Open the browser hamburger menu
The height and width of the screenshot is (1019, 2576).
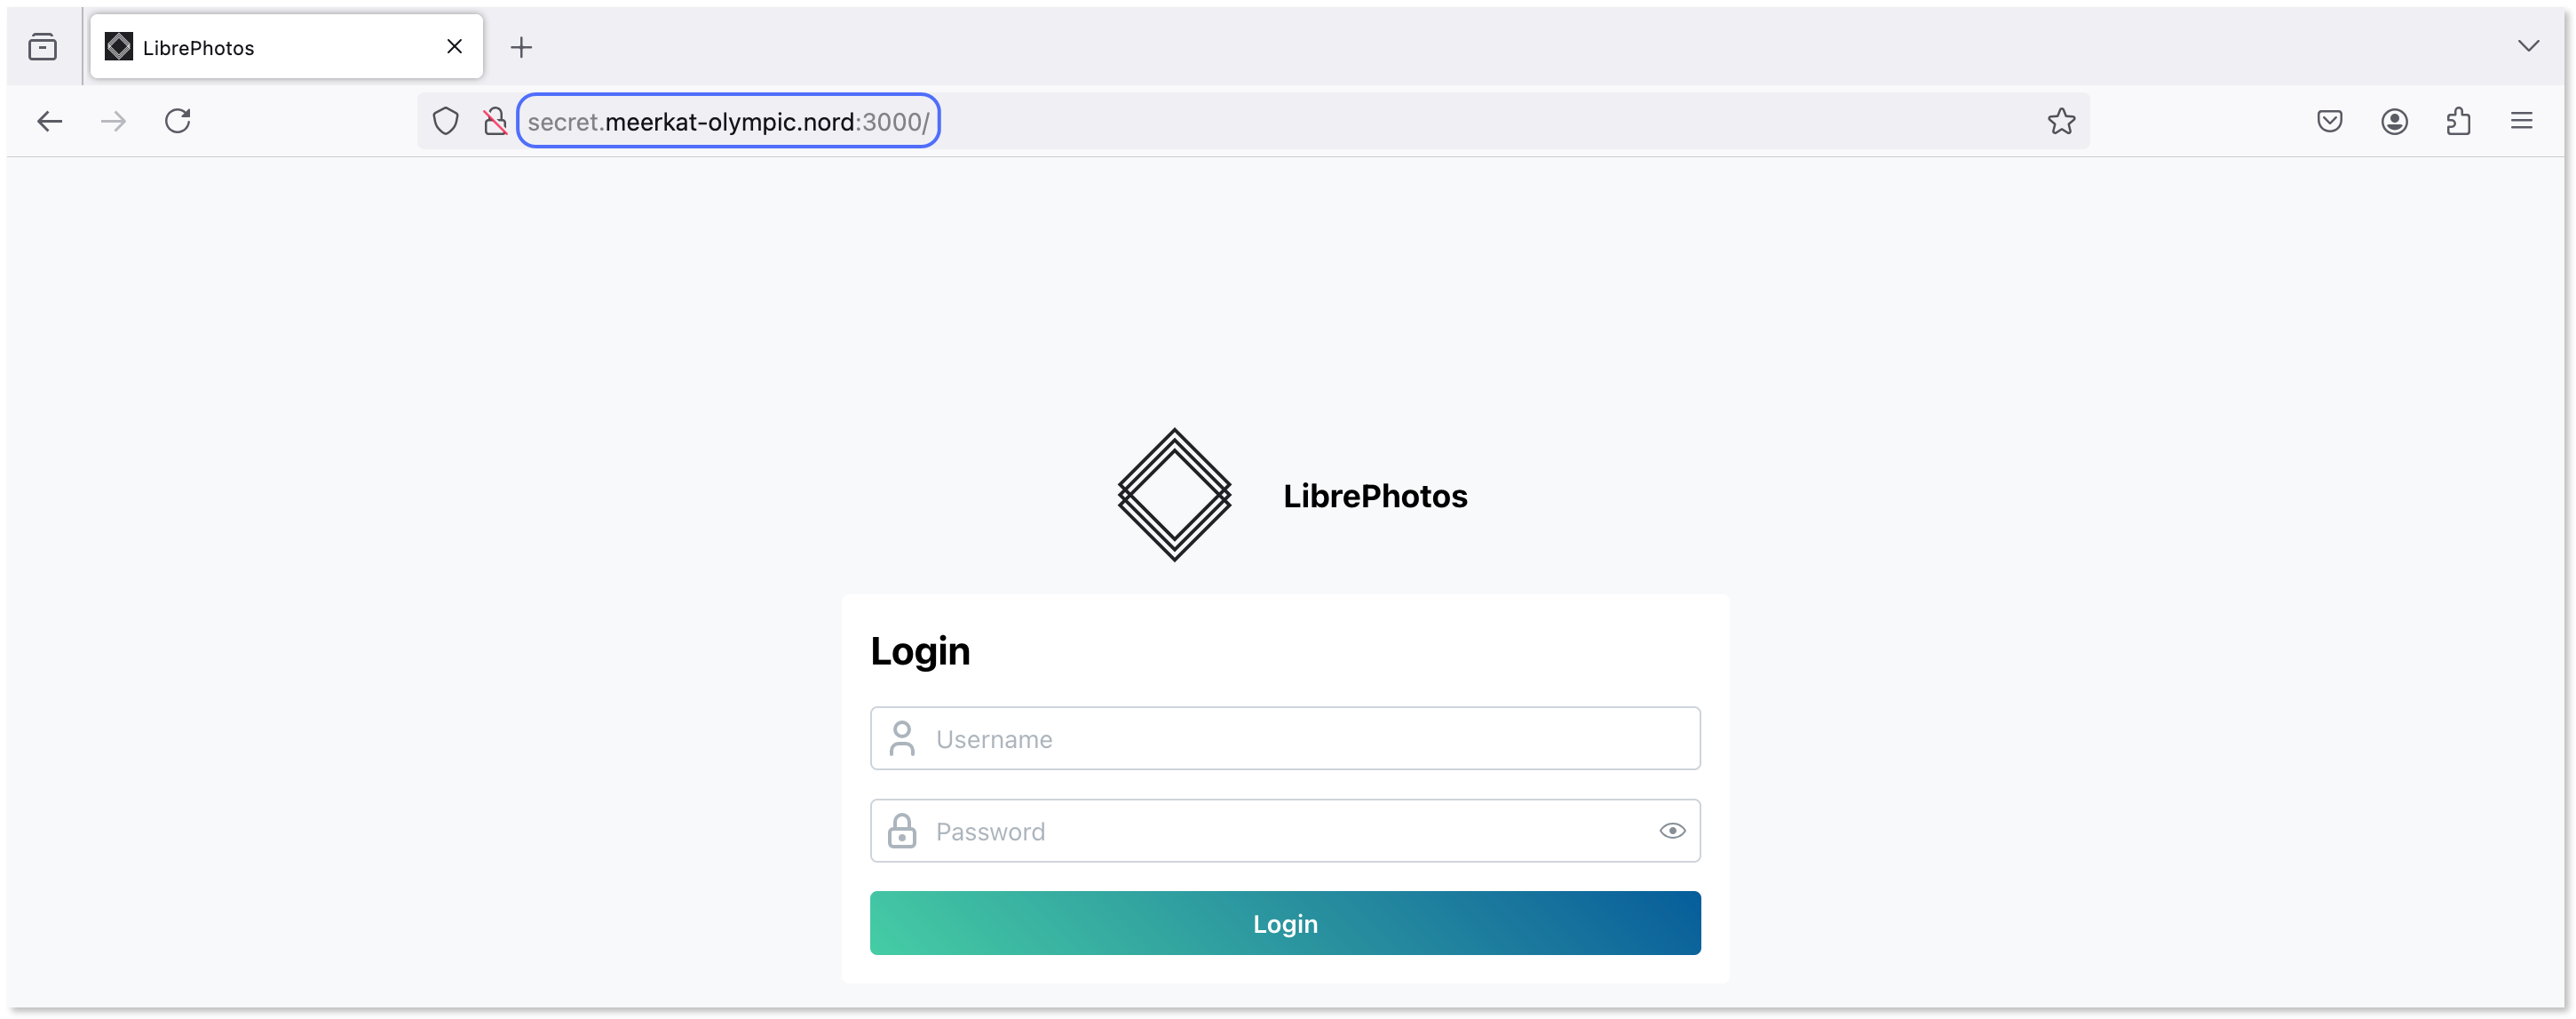(2523, 121)
